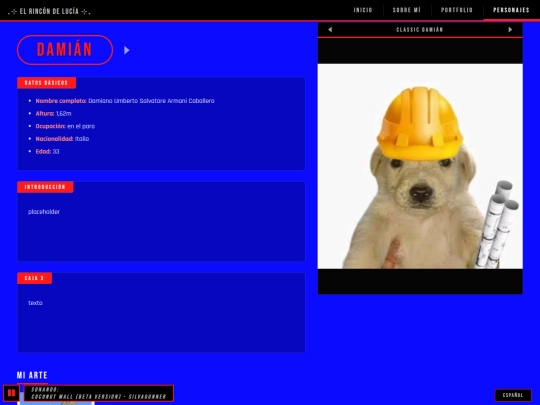Navigate to Portfolio
The height and width of the screenshot is (405, 540).
pyautogui.click(x=457, y=10)
